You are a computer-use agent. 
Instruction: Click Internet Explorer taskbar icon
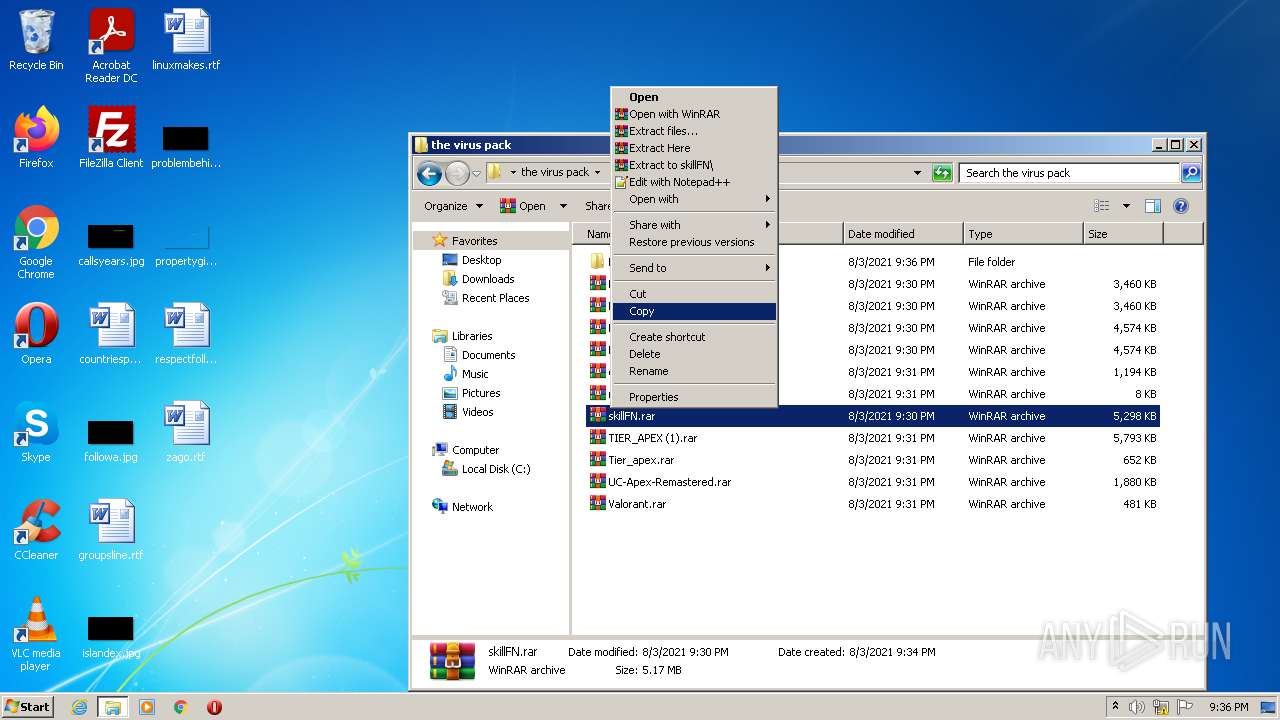coord(79,707)
